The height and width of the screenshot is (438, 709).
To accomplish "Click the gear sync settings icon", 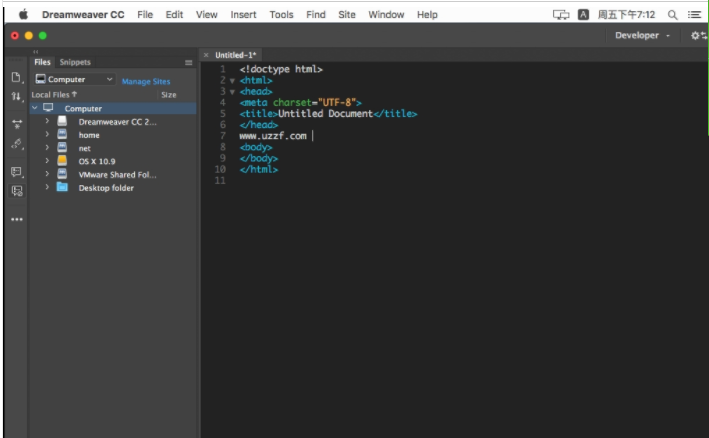I will (x=696, y=35).
